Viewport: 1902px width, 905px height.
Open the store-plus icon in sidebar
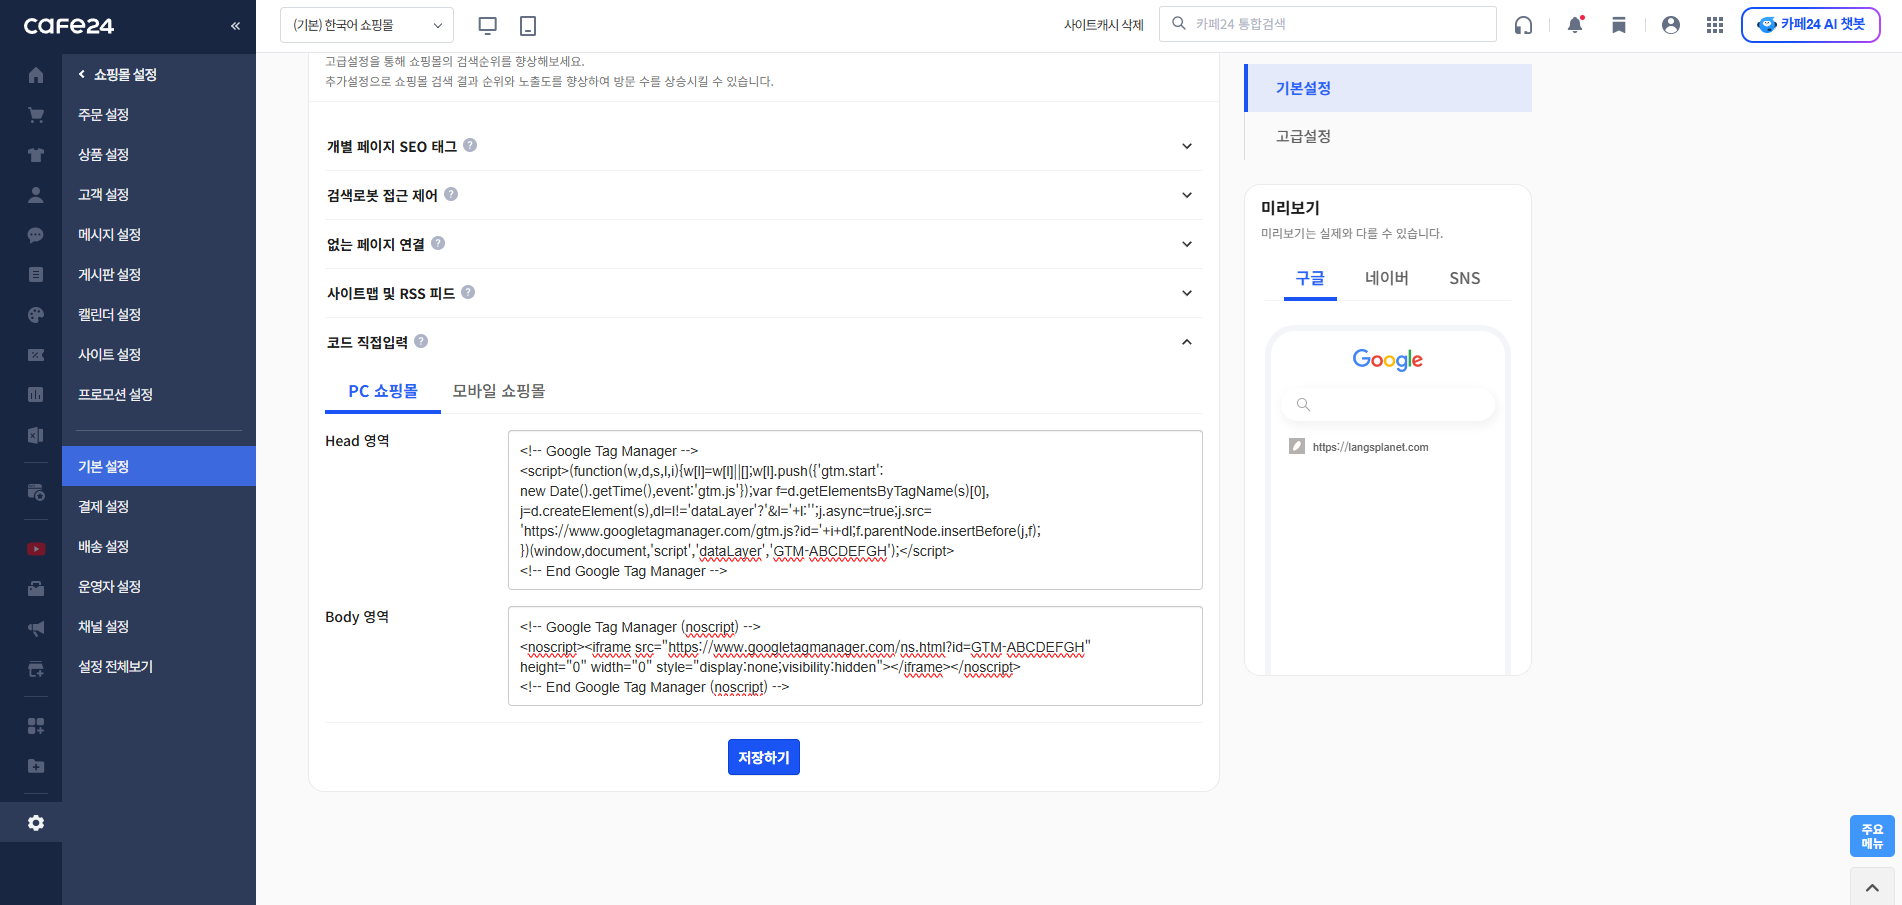(x=36, y=669)
